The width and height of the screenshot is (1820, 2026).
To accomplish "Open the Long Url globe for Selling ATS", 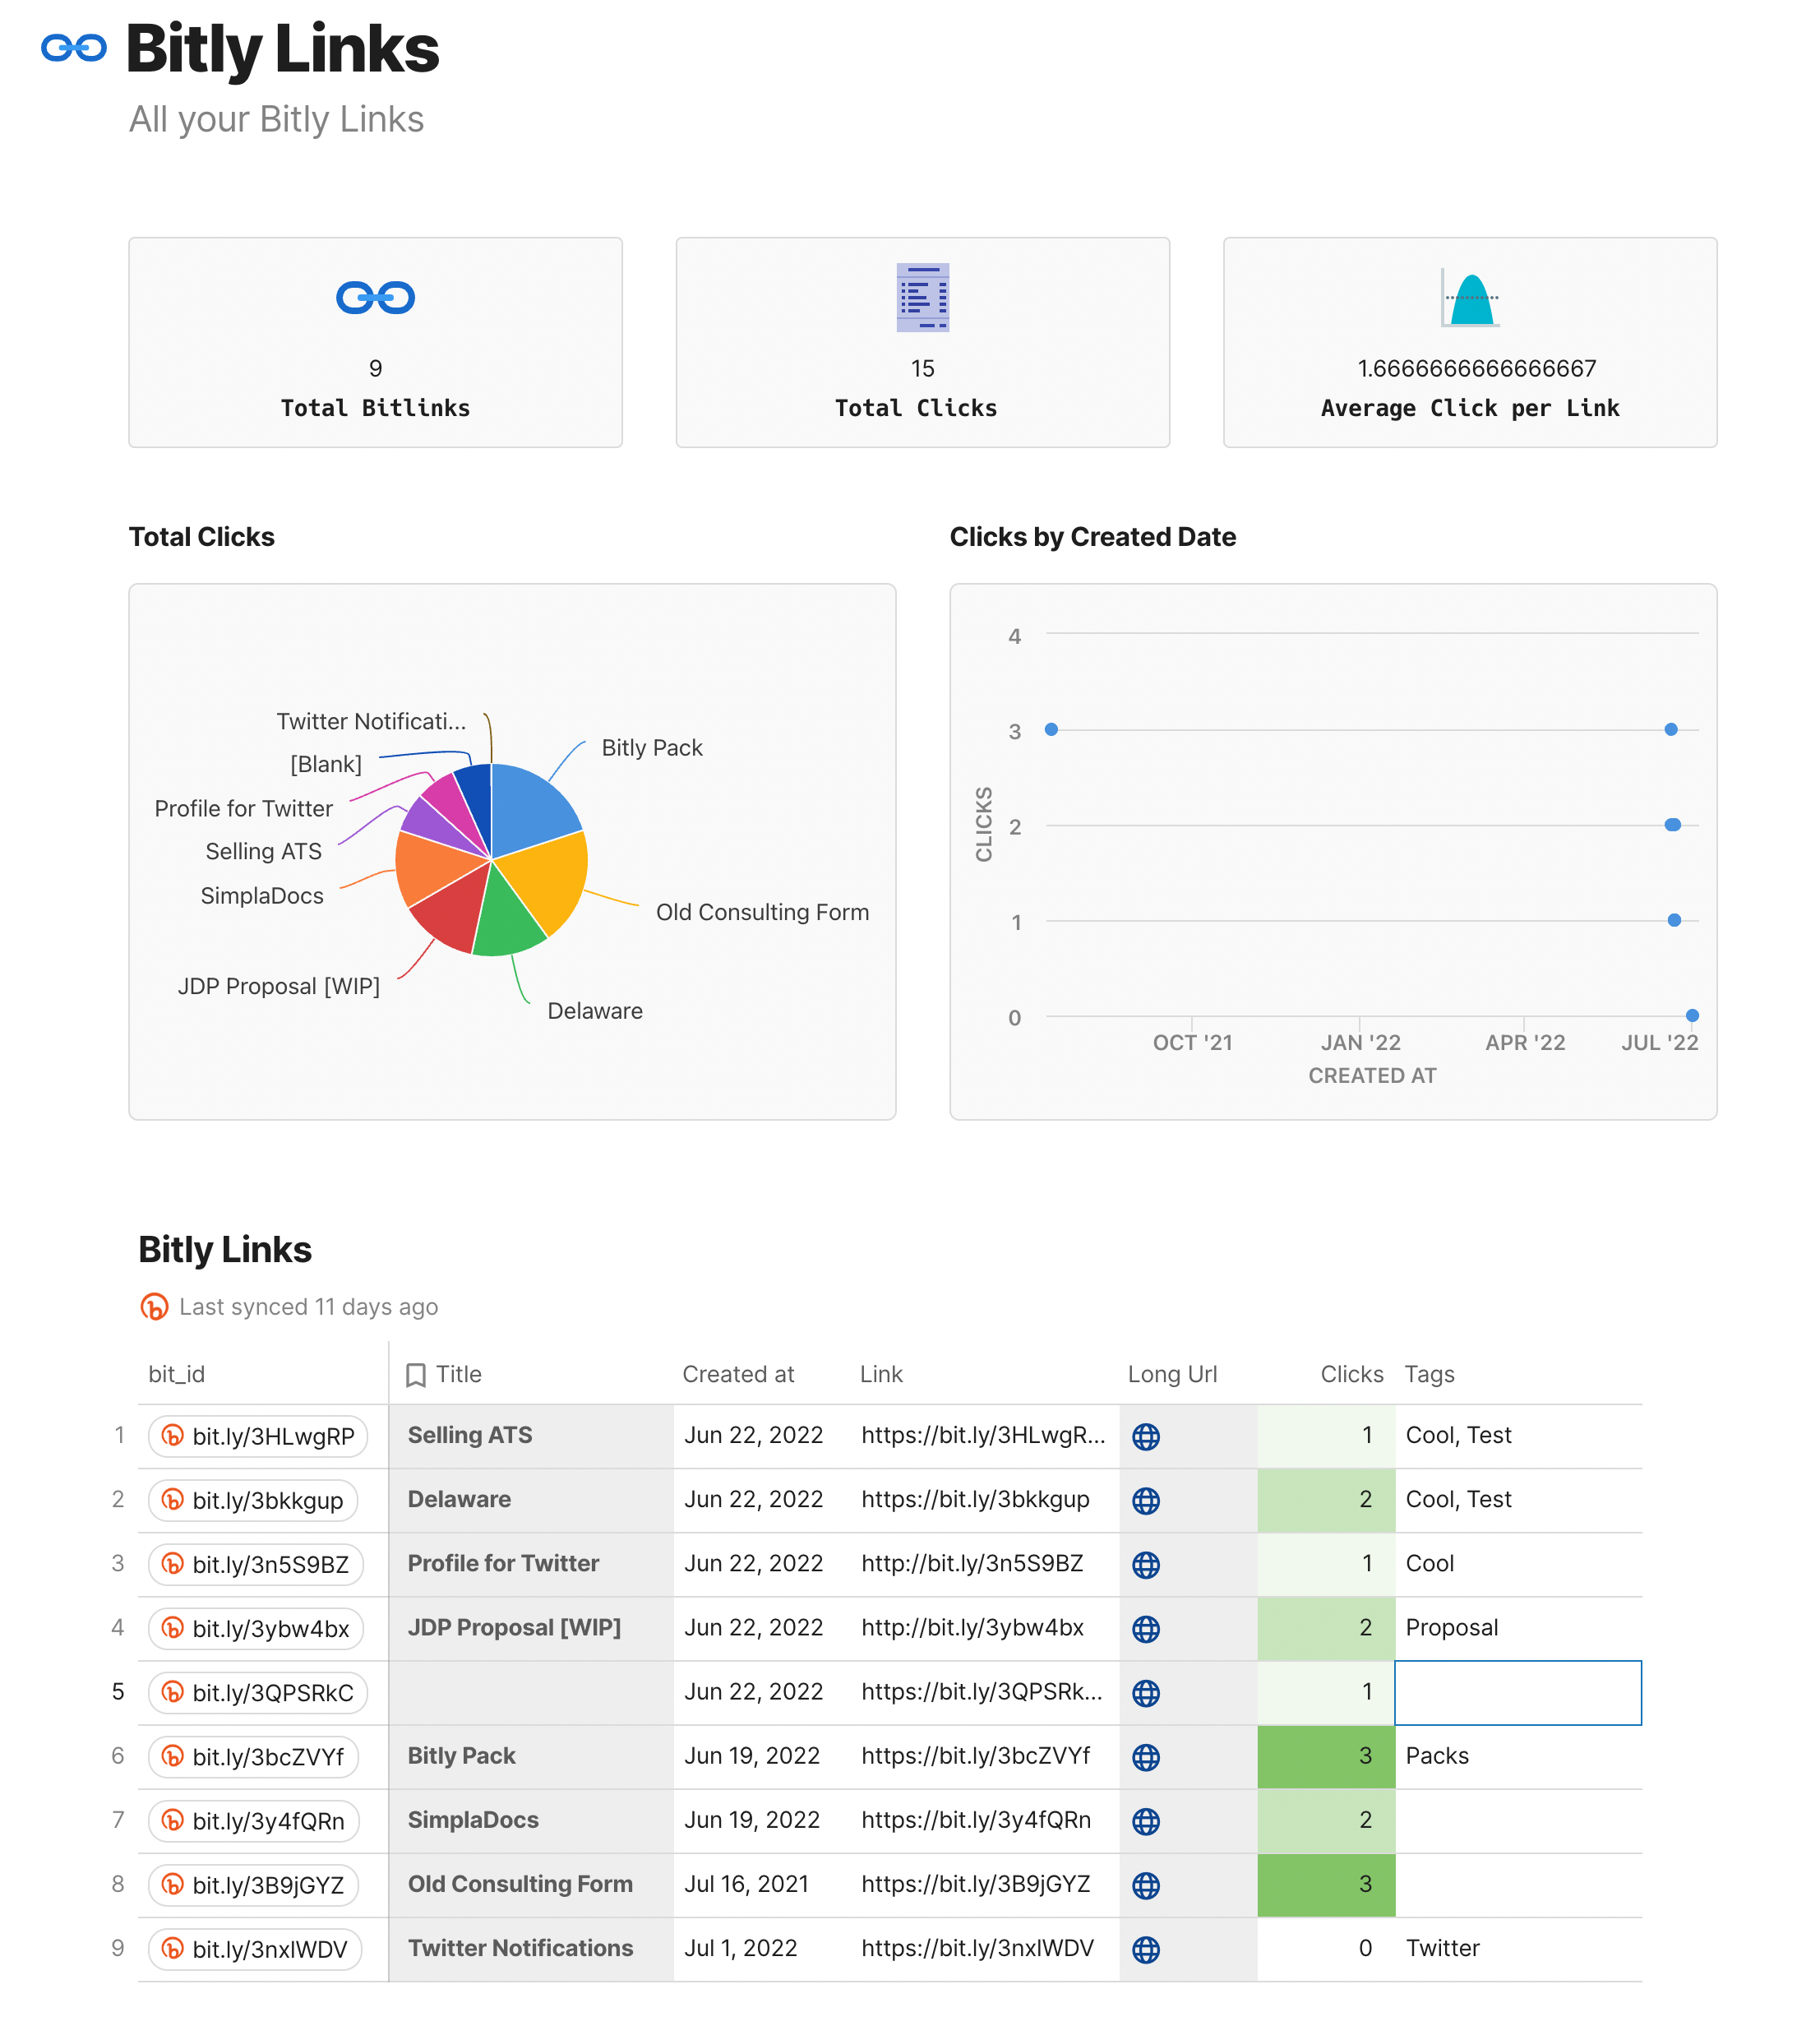I will [x=1145, y=1436].
